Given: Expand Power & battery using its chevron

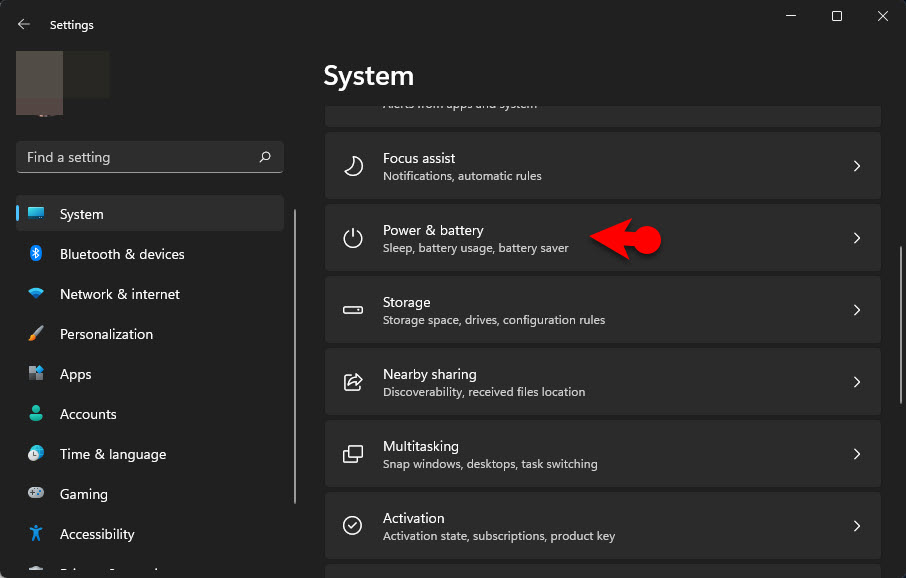Looking at the screenshot, I should pos(856,238).
